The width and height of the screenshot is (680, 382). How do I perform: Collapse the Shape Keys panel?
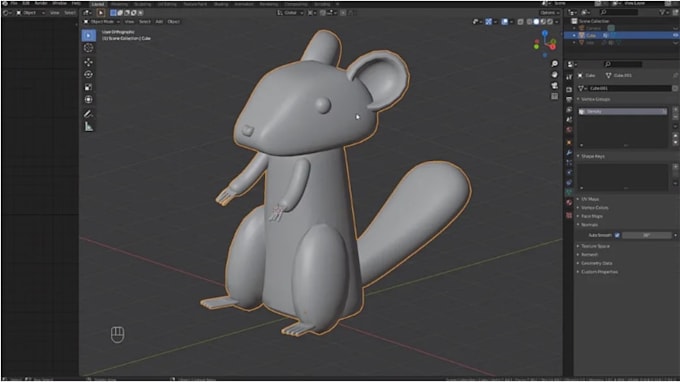pos(592,156)
